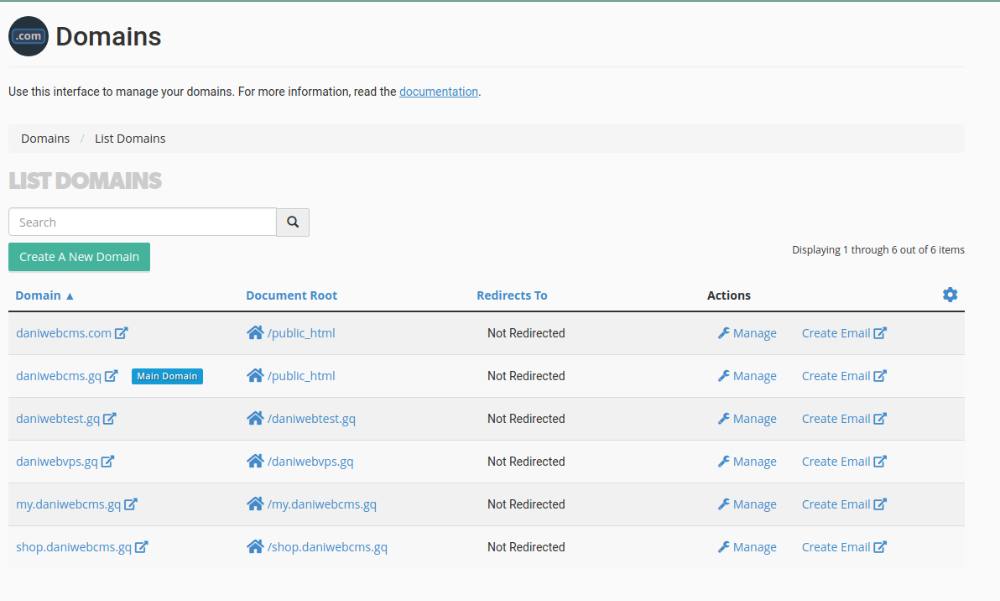Open the table settings gear icon
The image size is (1000, 601).
[x=950, y=295]
